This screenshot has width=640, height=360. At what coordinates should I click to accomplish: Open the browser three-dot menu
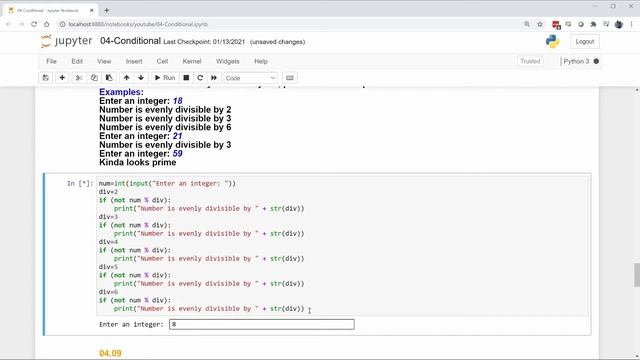631,24
